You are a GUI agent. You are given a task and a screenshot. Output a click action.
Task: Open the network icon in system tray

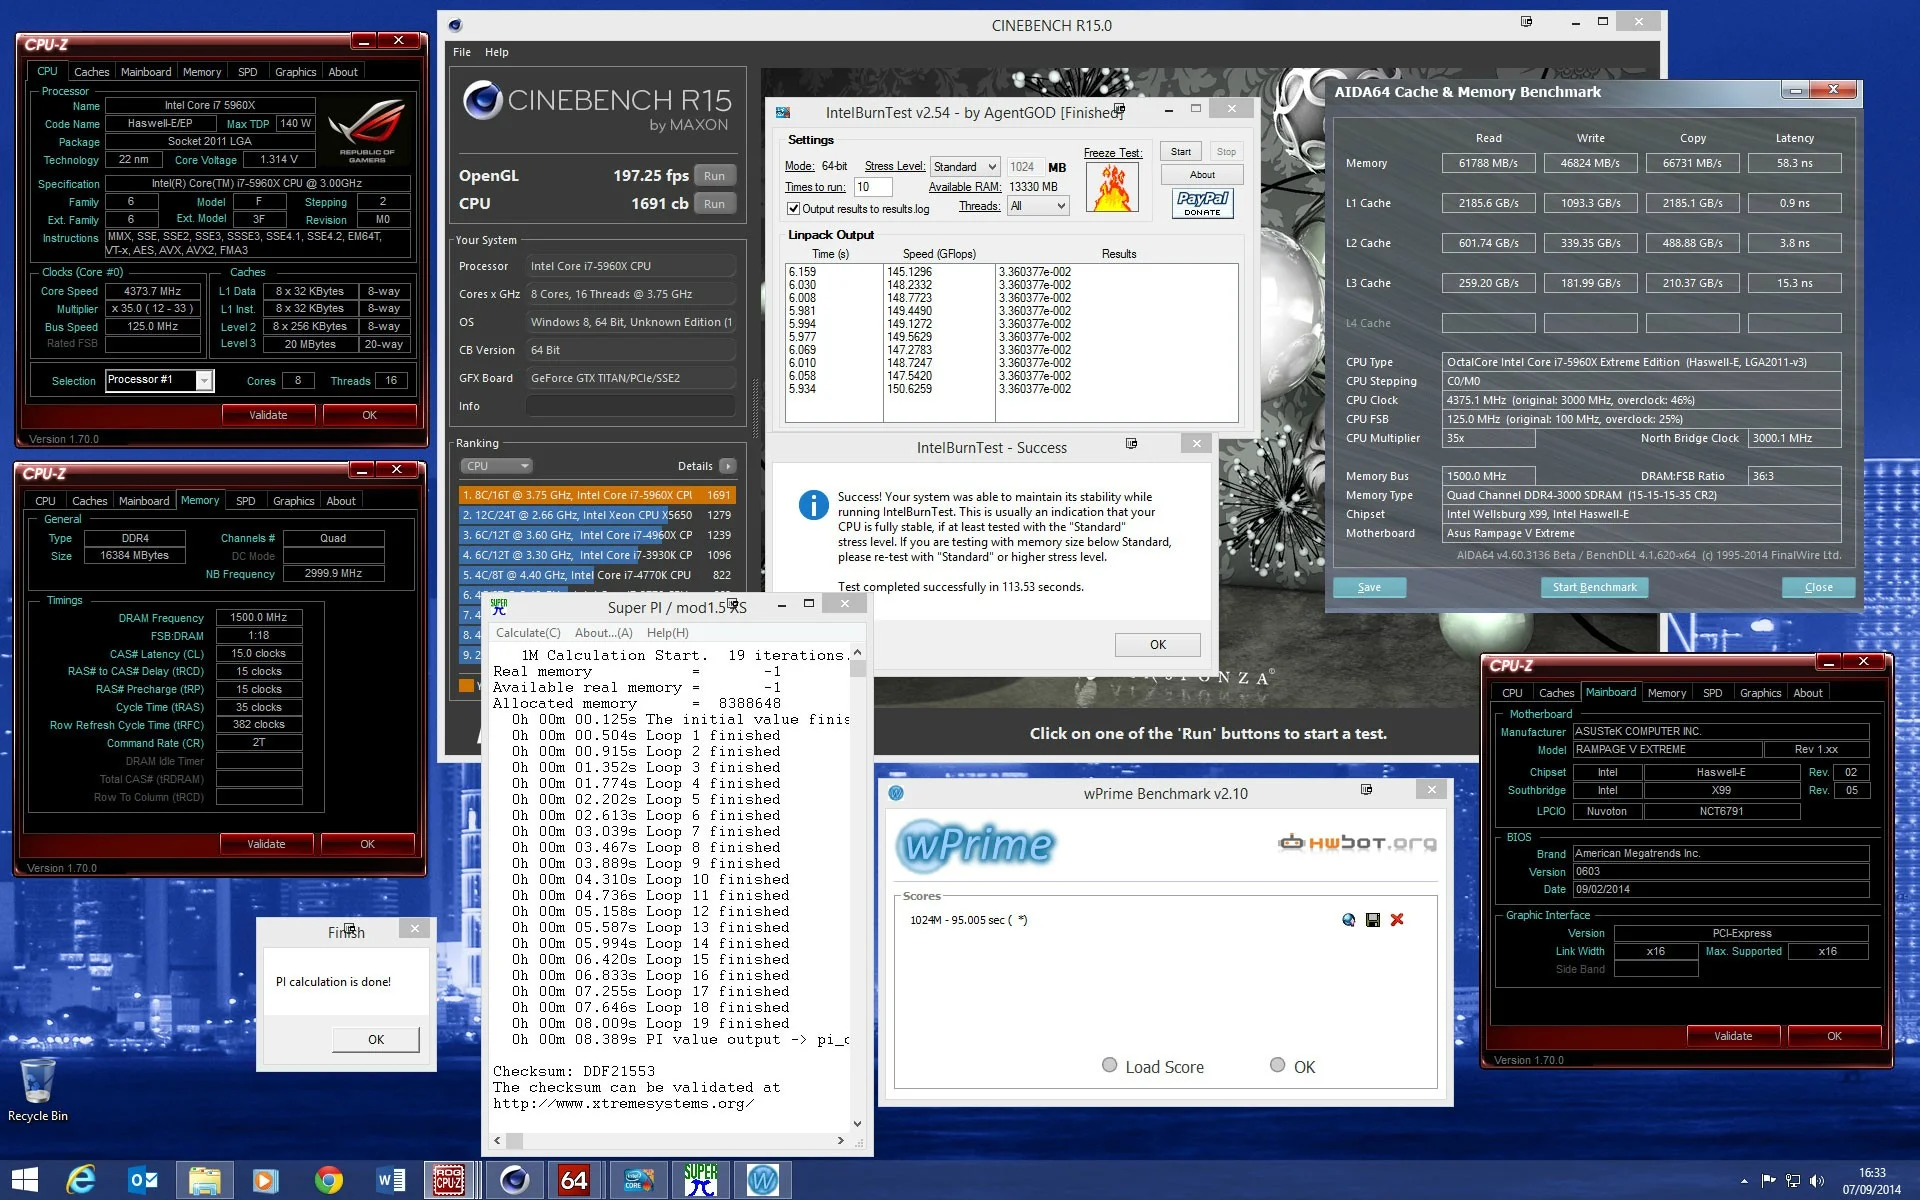pos(1793,1181)
